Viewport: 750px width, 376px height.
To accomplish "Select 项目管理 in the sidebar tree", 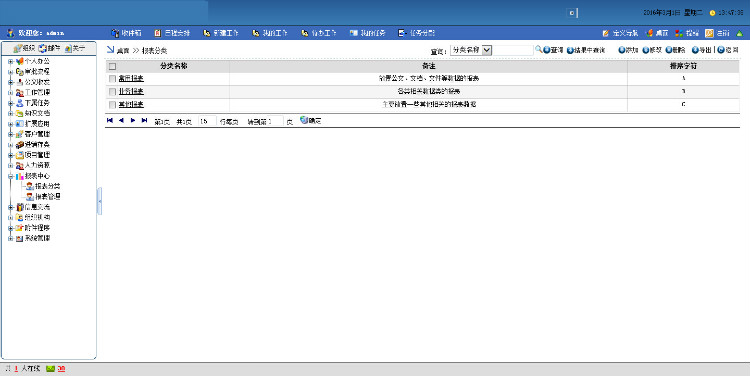I will pos(37,155).
